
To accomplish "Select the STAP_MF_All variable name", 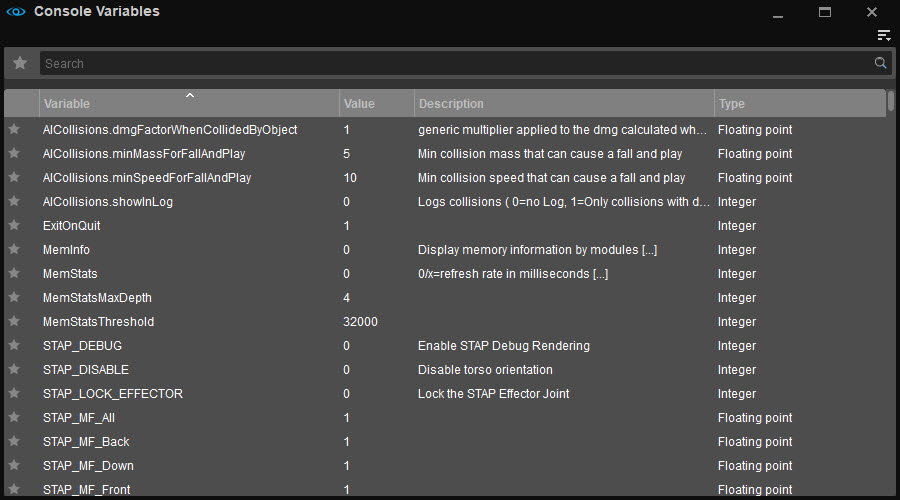I will [x=79, y=418].
